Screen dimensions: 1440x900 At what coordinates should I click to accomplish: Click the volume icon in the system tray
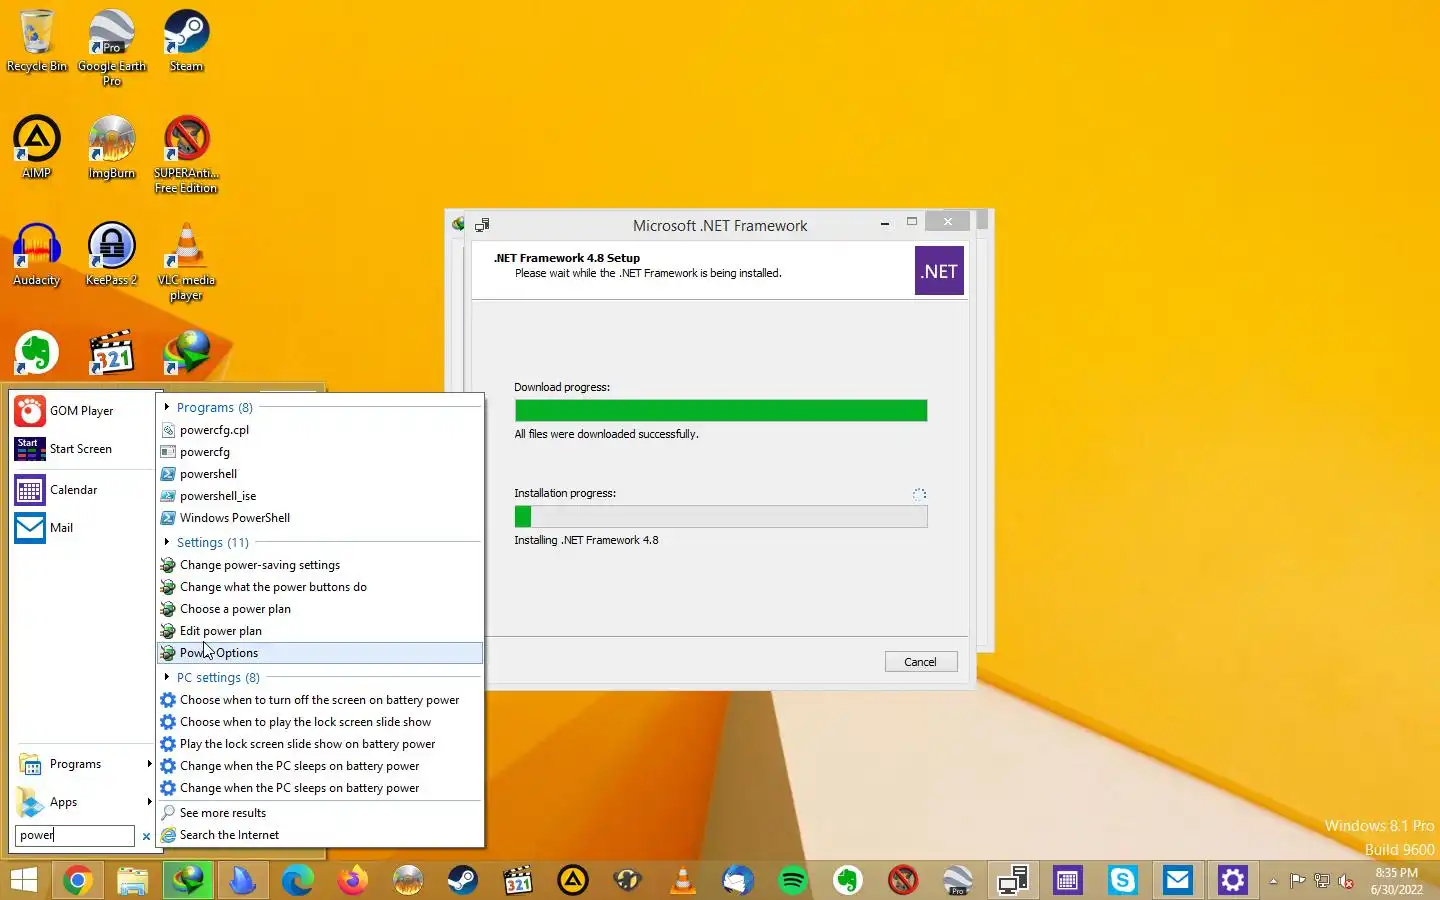point(1346,881)
